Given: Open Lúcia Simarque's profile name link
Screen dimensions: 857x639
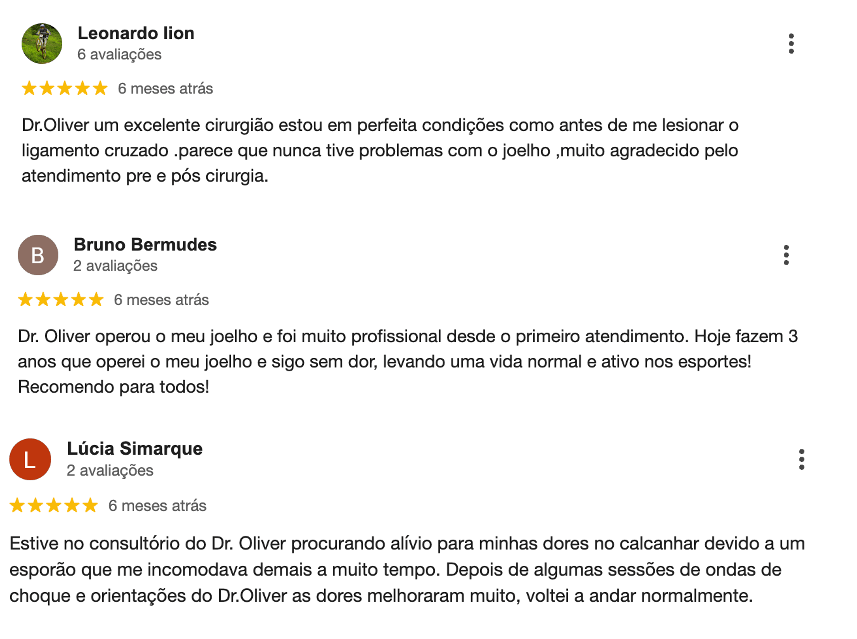Looking at the screenshot, I should [134, 449].
